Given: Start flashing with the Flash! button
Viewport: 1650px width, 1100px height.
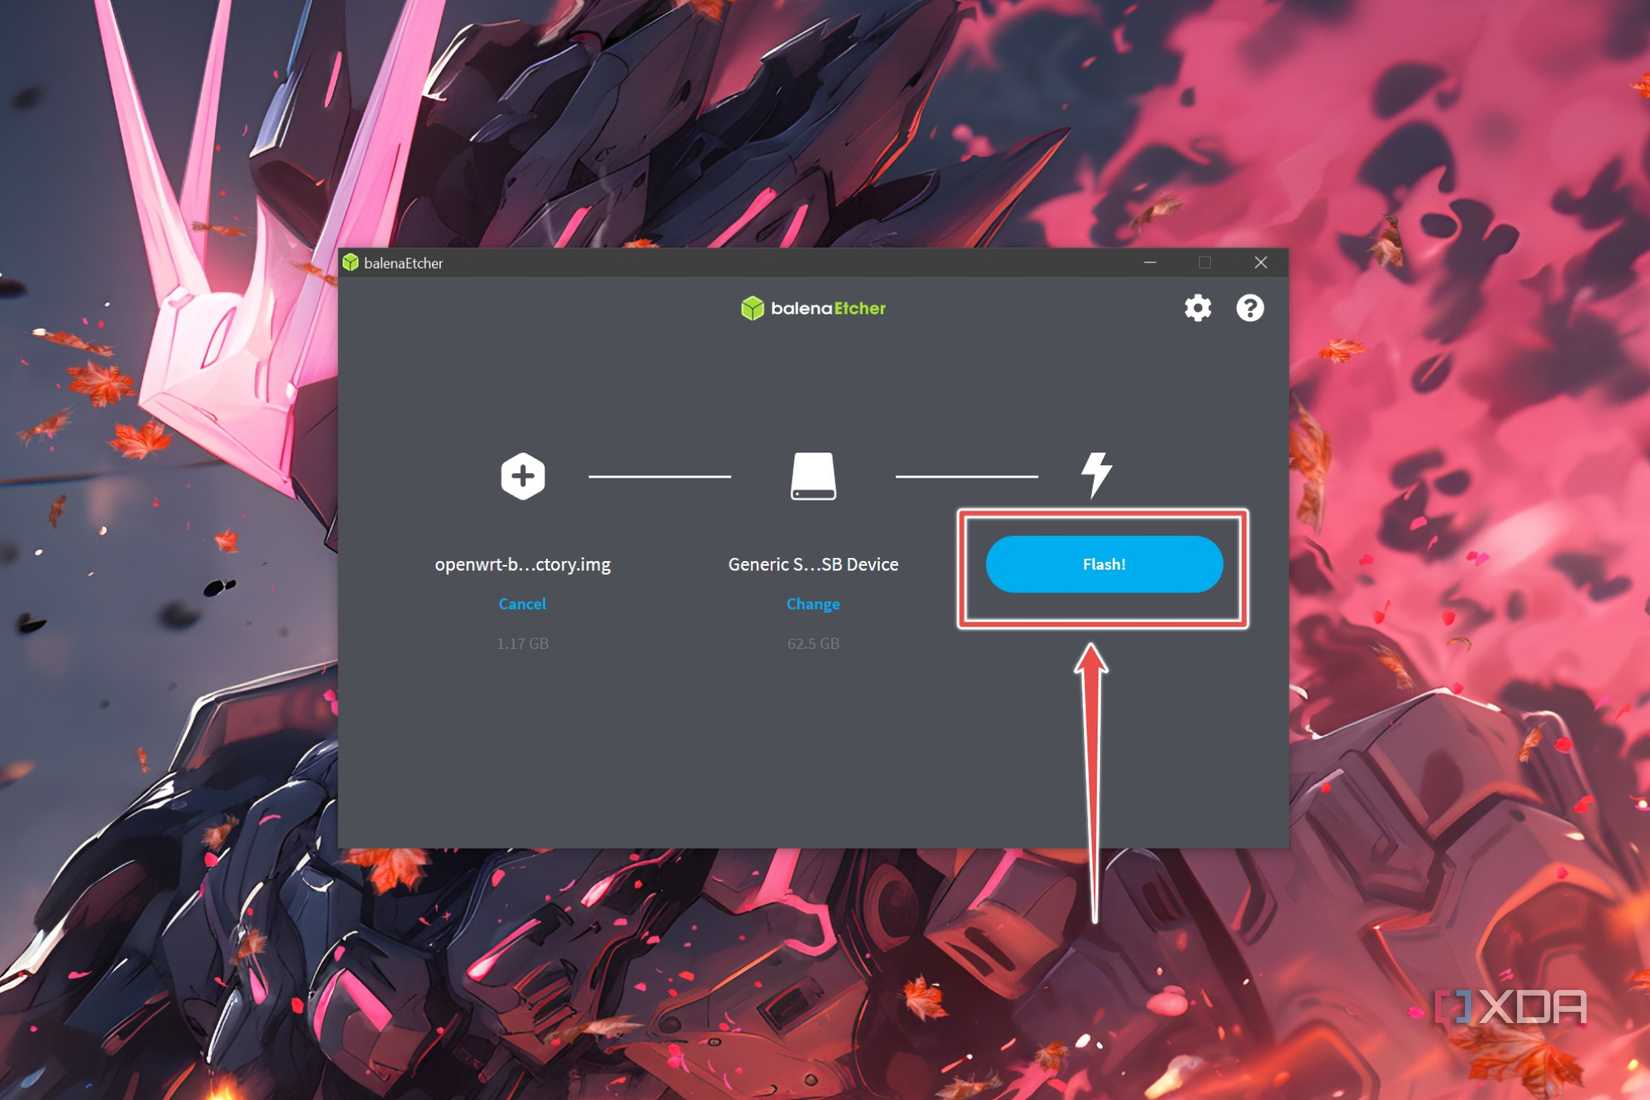Looking at the screenshot, I should pyautogui.click(x=1104, y=564).
